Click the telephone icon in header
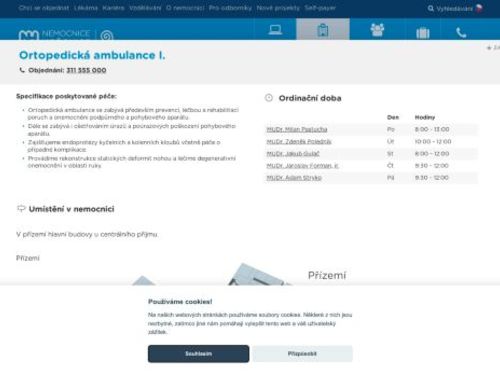 point(461,33)
